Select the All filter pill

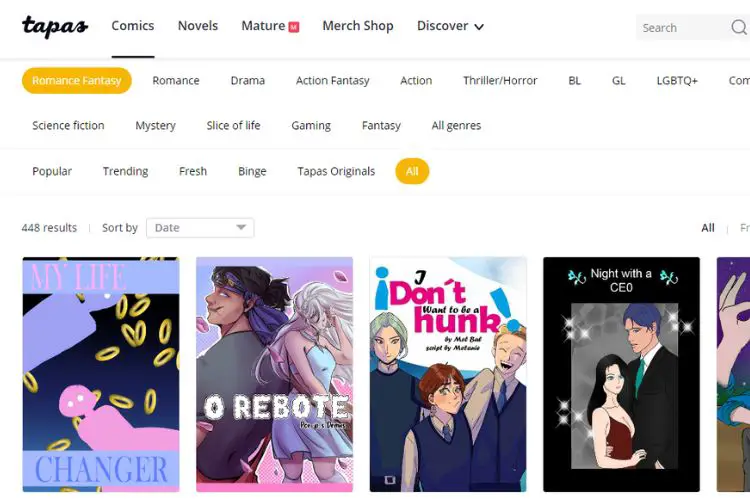click(412, 171)
